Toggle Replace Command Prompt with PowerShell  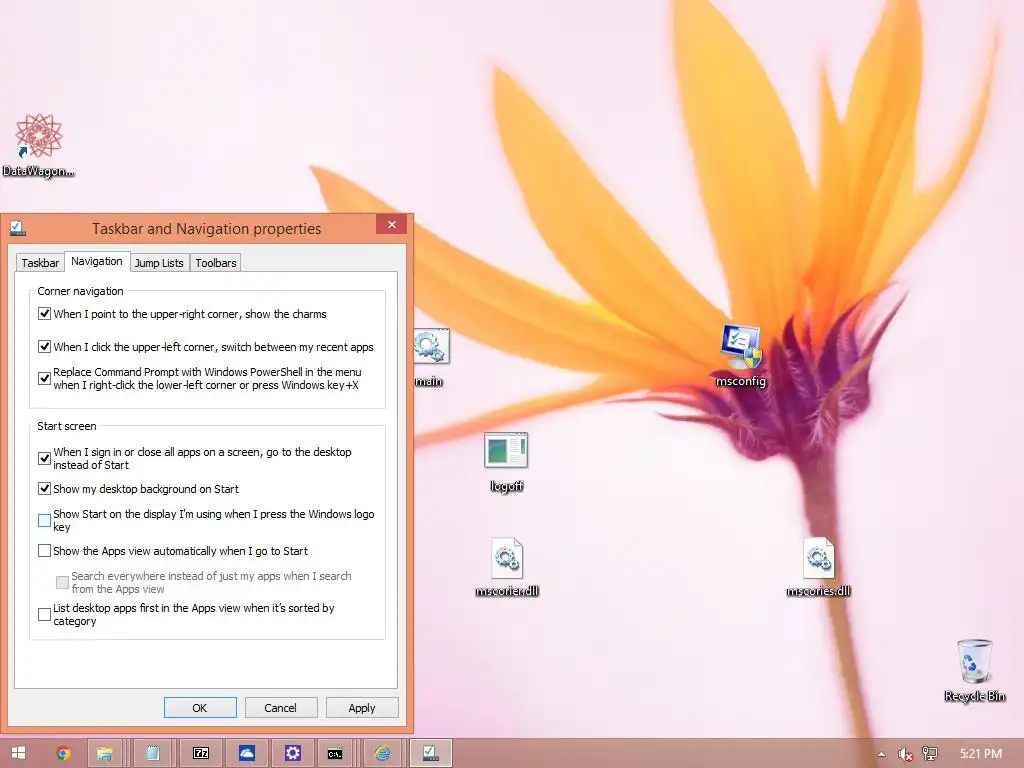coord(44,378)
